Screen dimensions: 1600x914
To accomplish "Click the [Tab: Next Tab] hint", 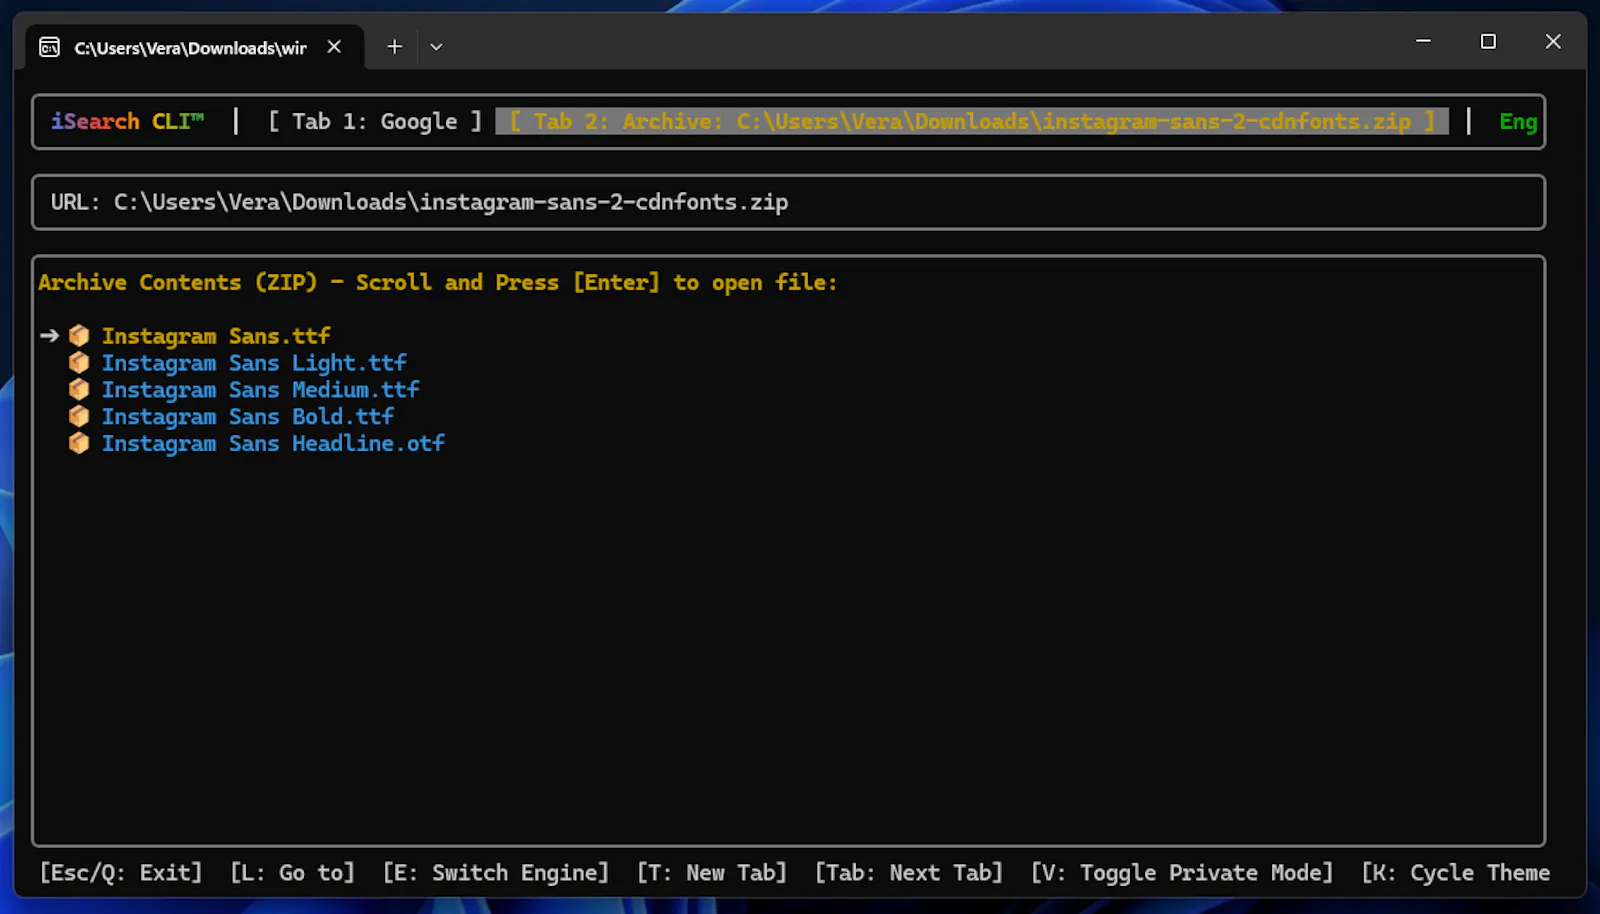I will pyautogui.click(x=909, y=873).
